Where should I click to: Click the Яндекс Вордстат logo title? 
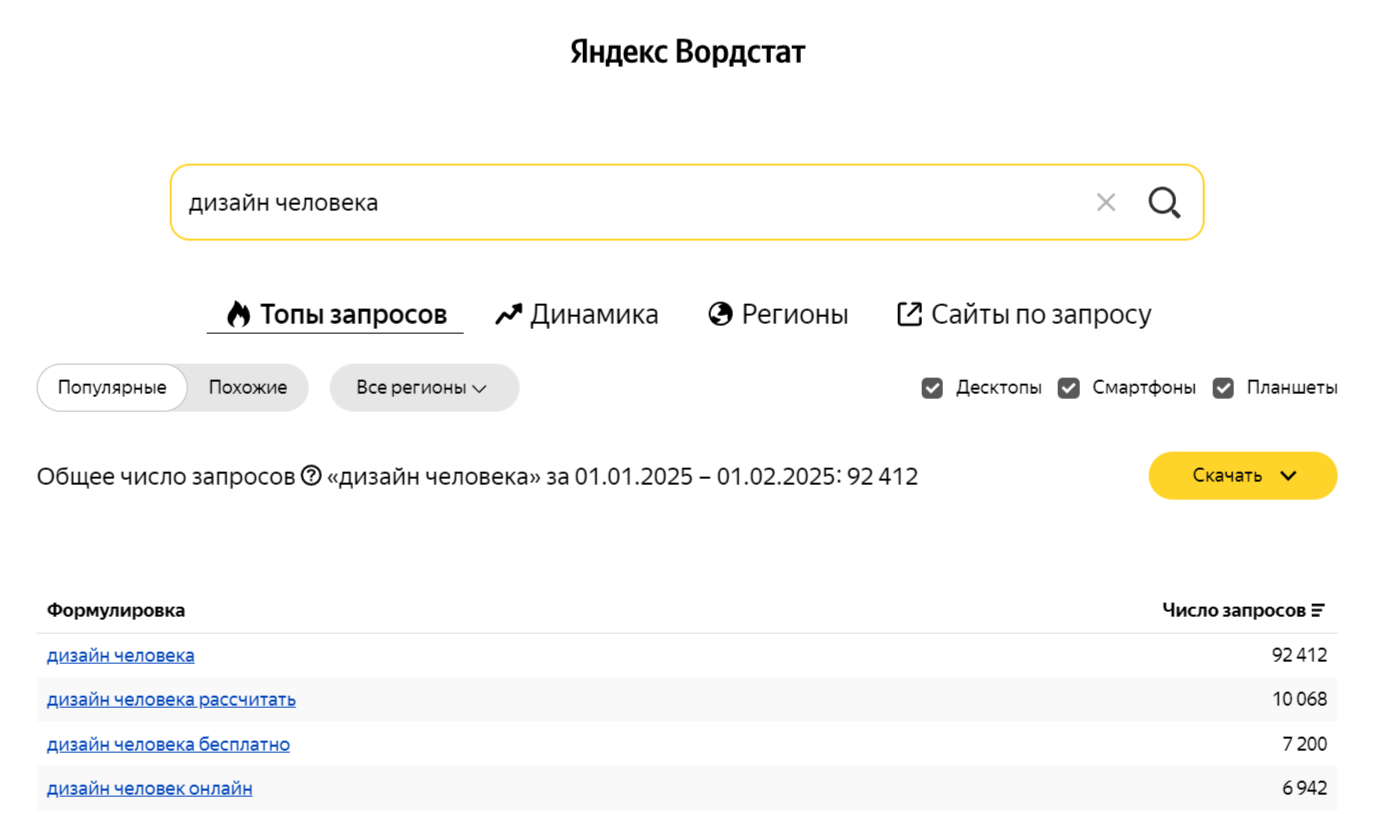(687, 52)
